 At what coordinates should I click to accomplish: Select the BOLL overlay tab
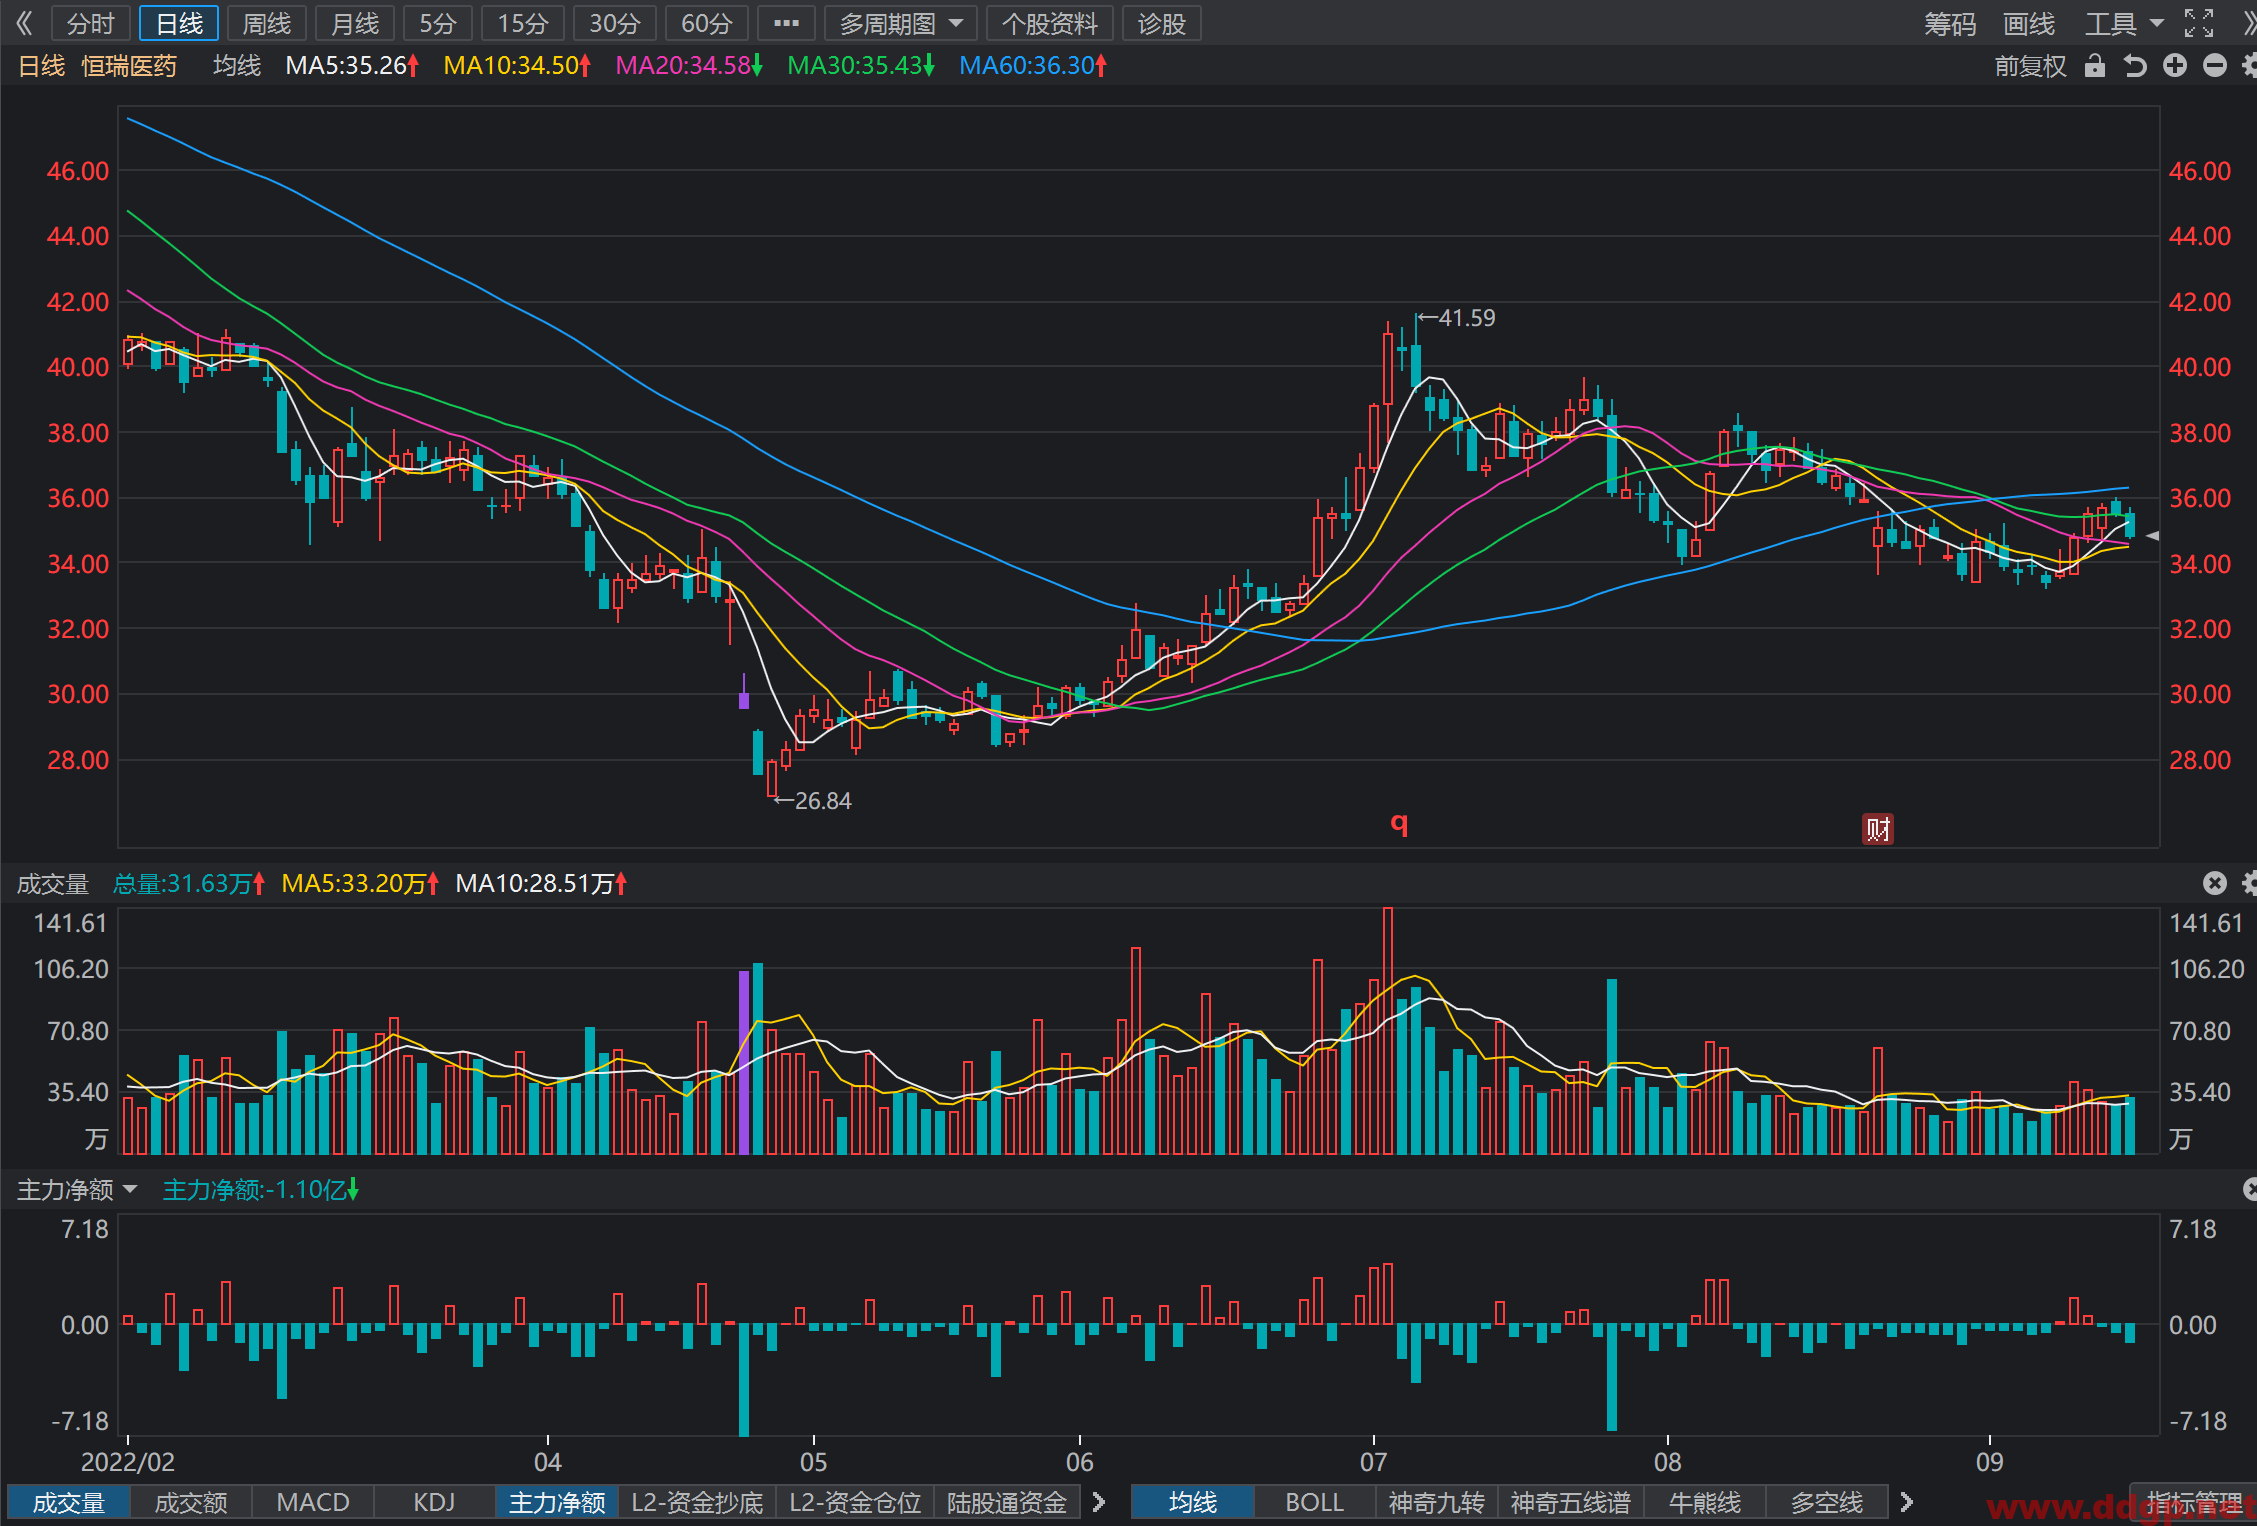[x=1314, y=1502]
